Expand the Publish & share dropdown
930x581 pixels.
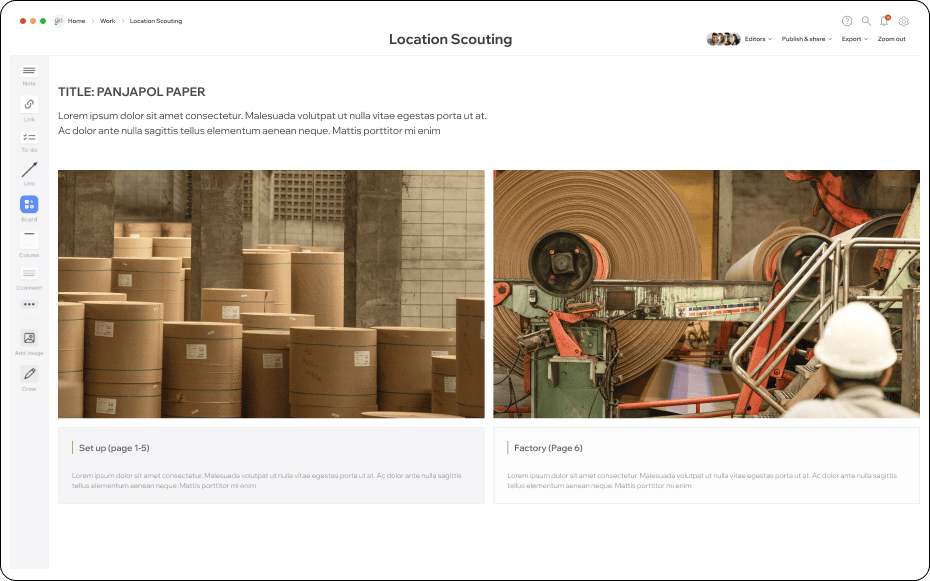pos(807,39)
